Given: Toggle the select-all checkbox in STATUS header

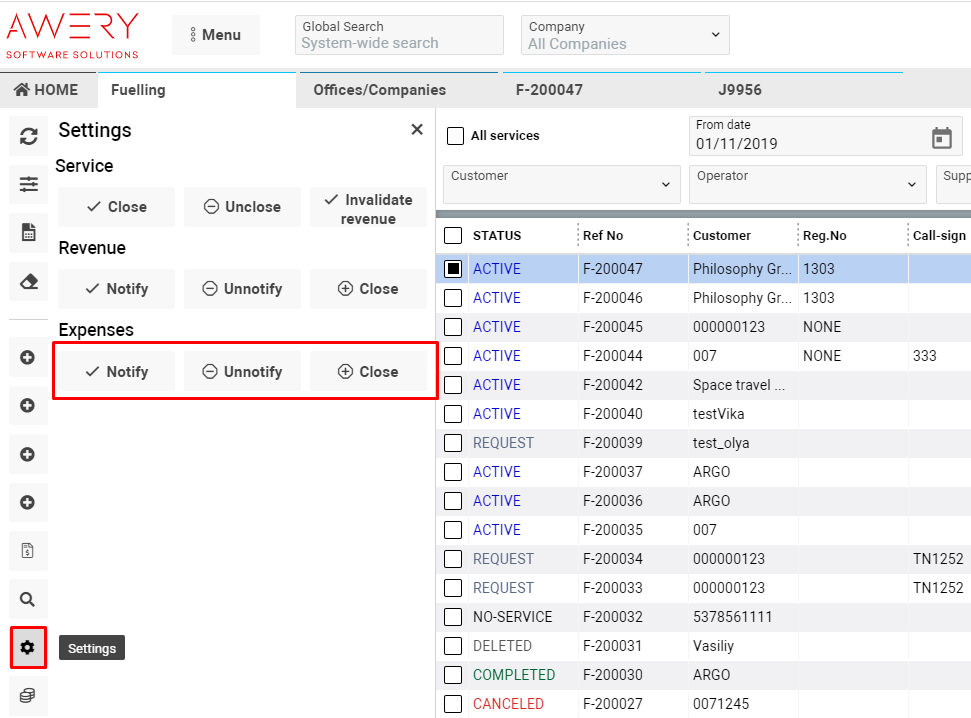Looking at the screenshot, I should click(453, 236).
